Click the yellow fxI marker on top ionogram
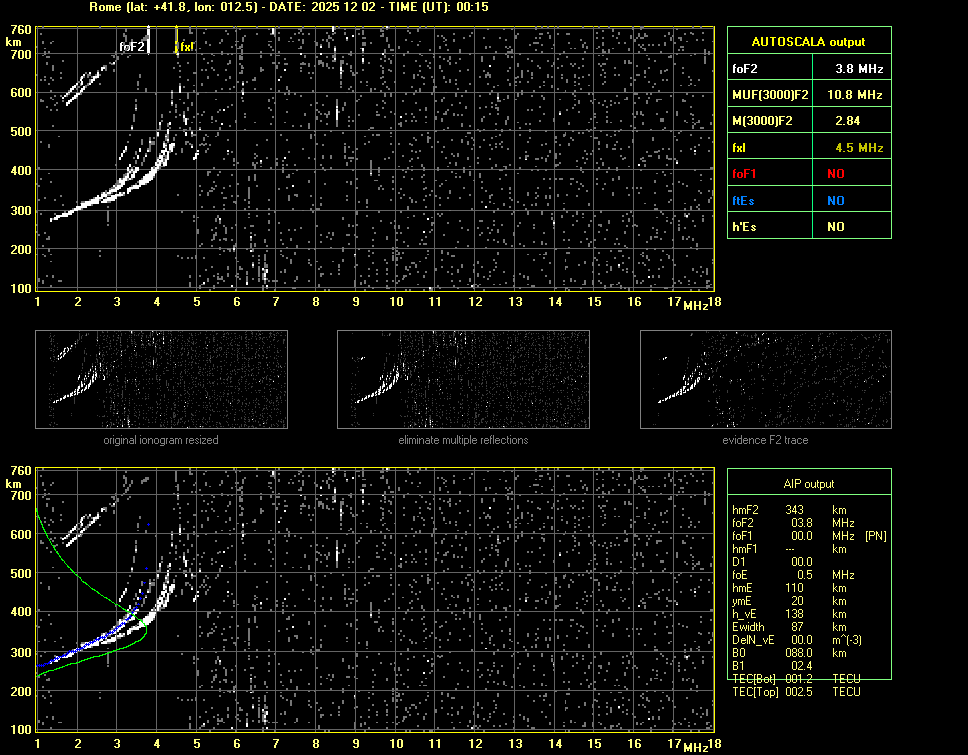 (186, 46)
